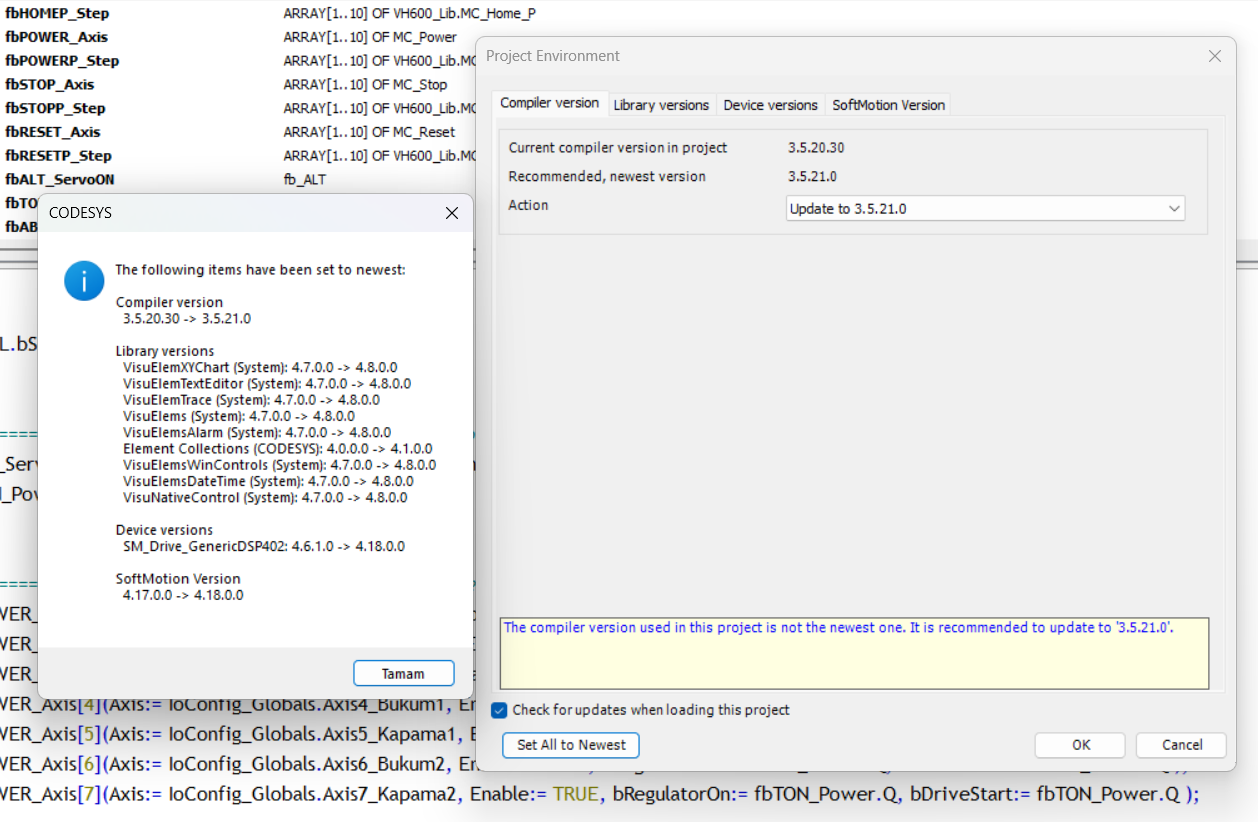The width and height of the screenshot is (1258, 822).
Task: Open the Library versions tab
Action: click(x=661, y=105)
